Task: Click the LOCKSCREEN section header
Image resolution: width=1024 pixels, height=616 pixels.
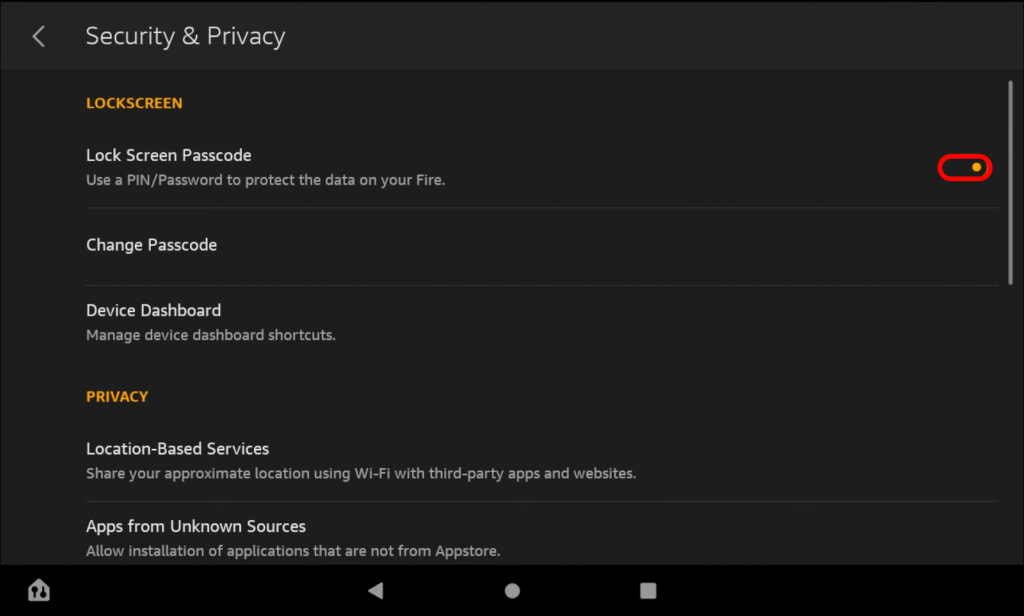Action: tap(134, 102)
